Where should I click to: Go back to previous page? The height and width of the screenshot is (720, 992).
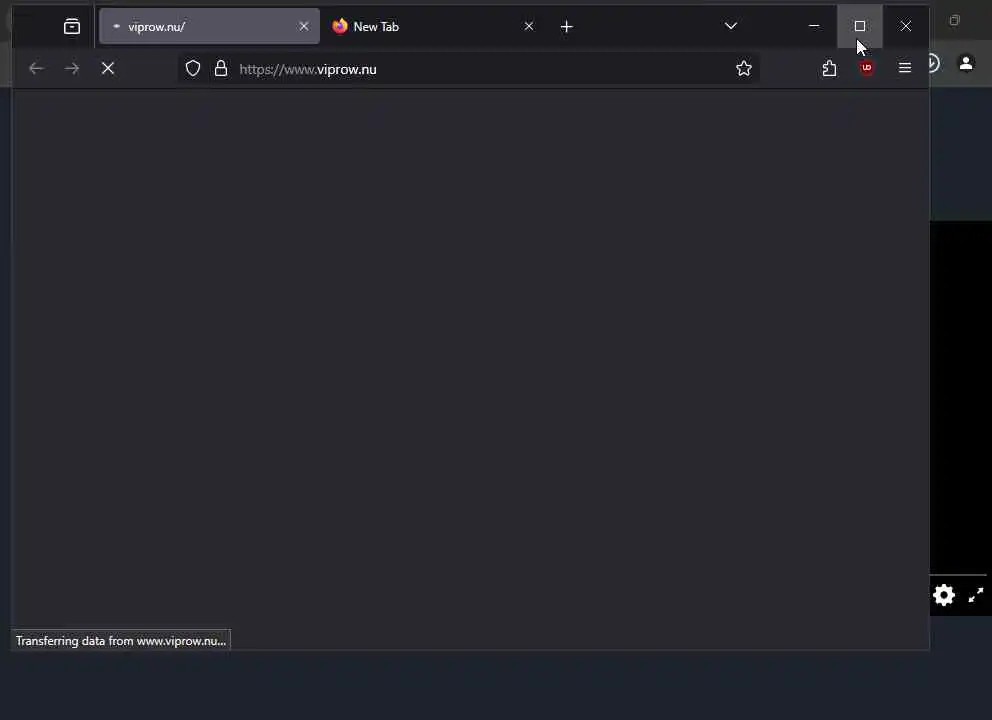point(36,68)
